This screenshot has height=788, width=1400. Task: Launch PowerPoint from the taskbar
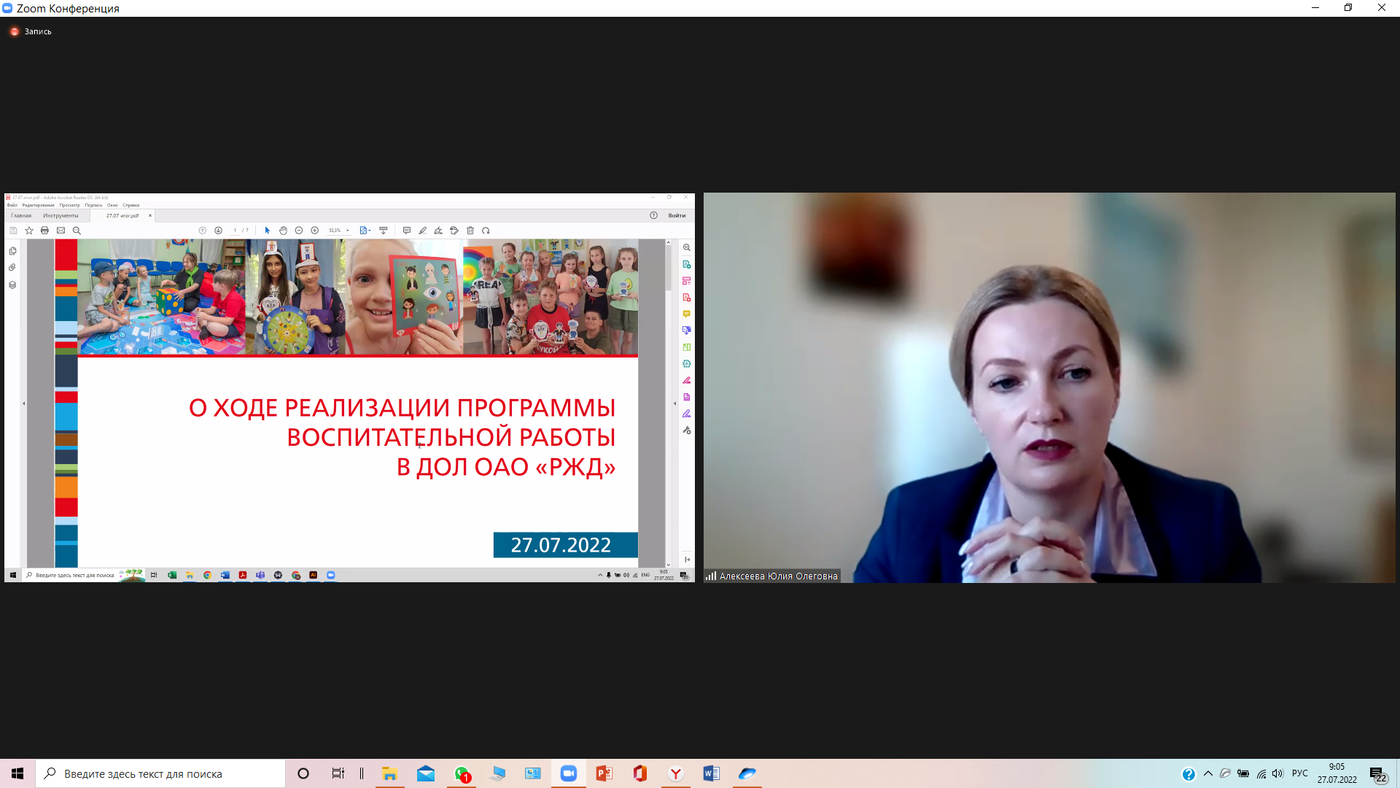(x=604, y=774)
